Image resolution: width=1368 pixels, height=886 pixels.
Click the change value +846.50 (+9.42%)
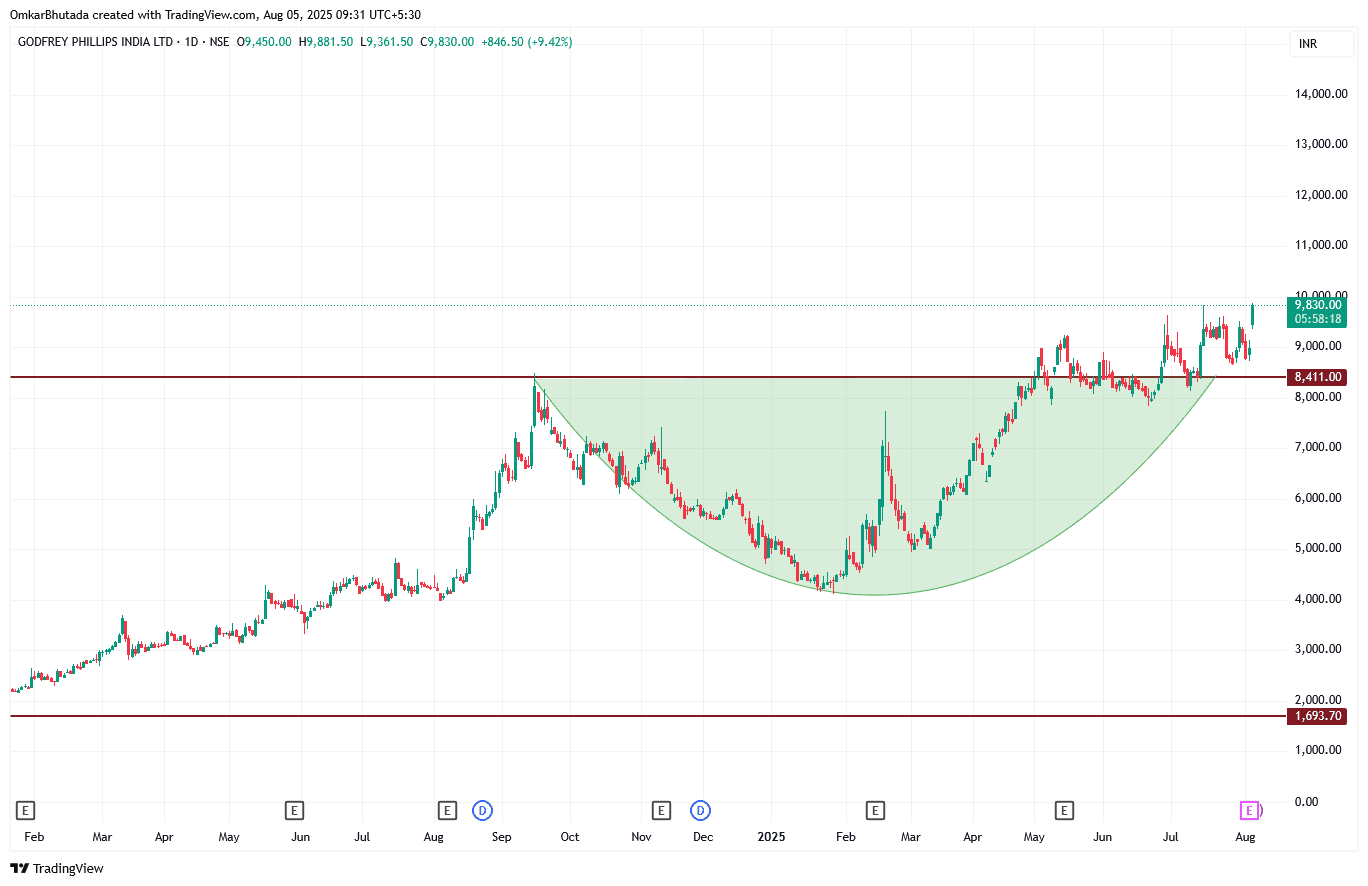click(x=527, y=42)
